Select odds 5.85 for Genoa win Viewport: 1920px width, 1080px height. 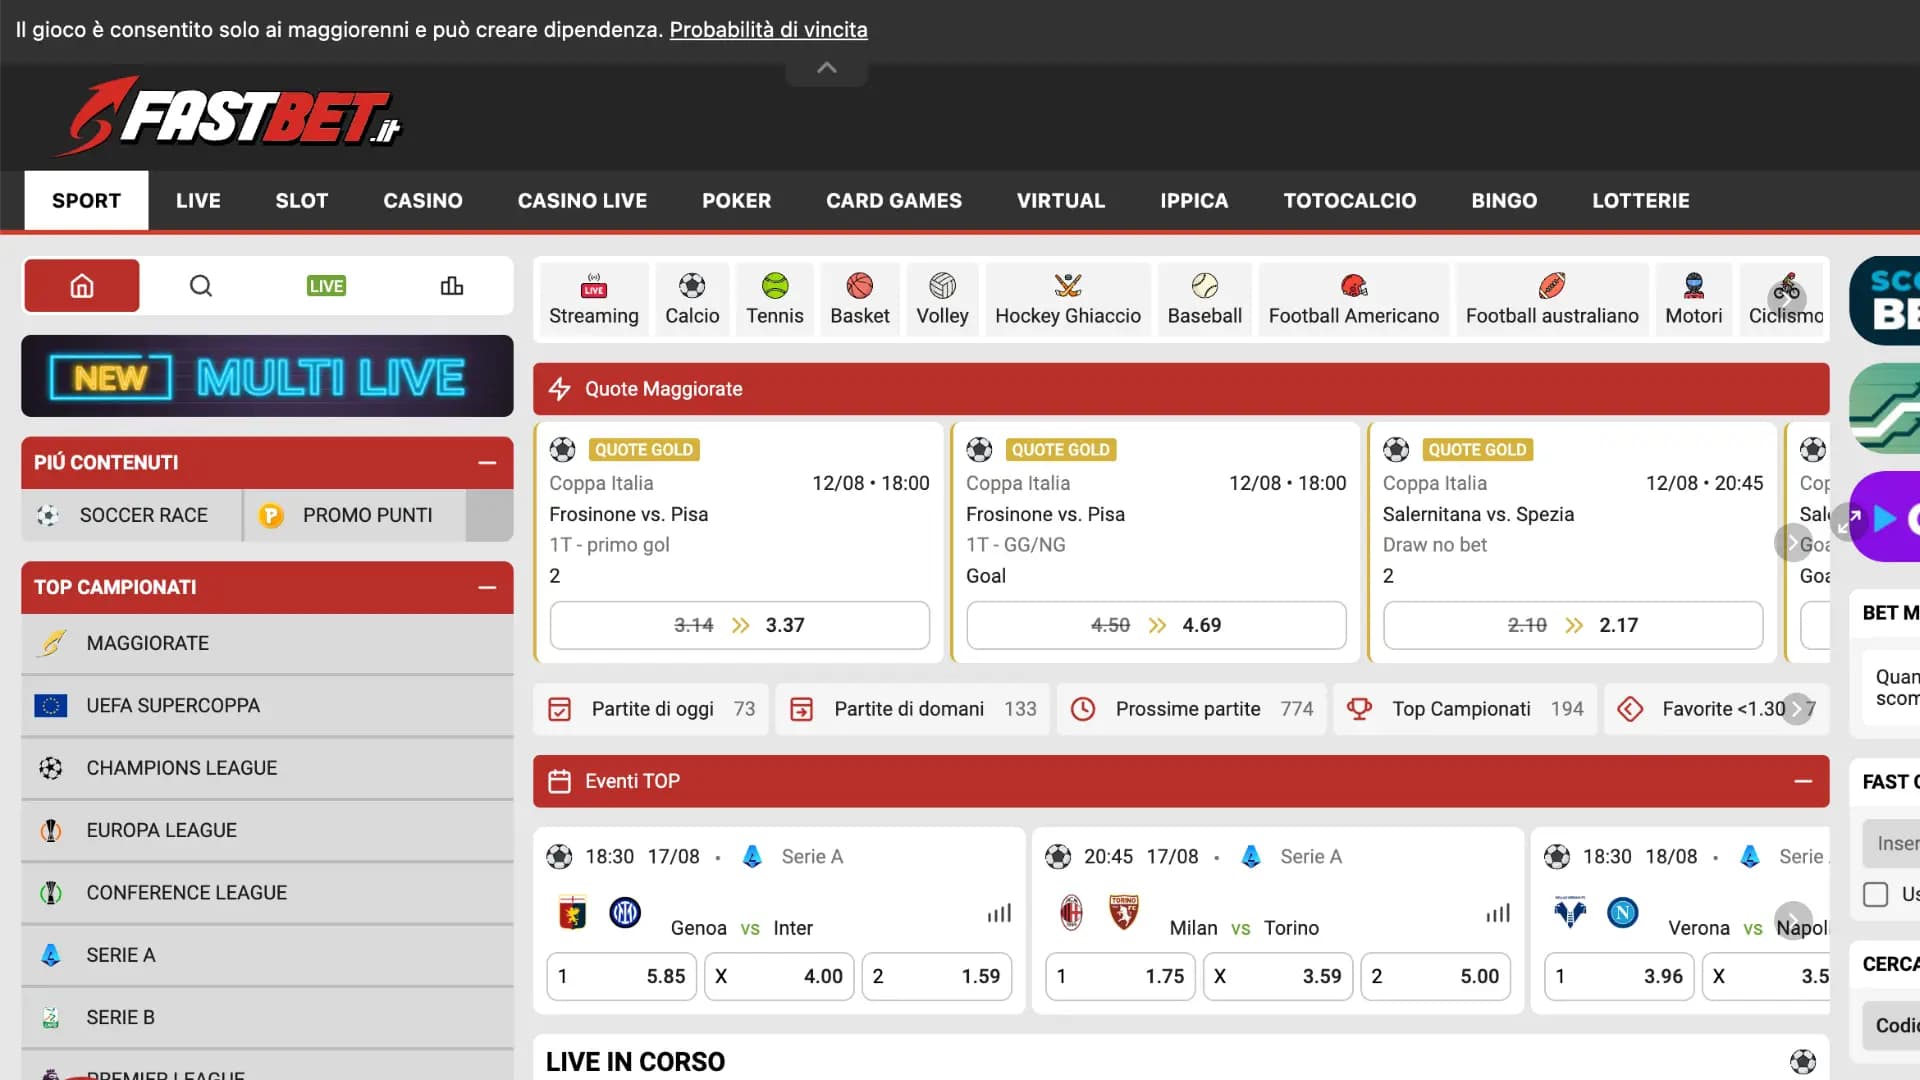tap(622, 976)
